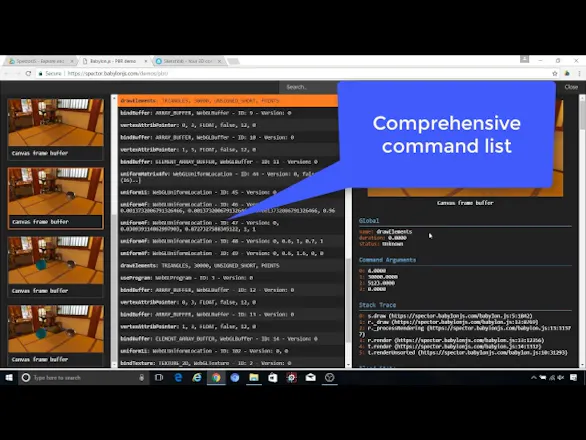The width and height of the screenshot is (586, 440).
Task: Click the details panel scrollbar
Action: 582,115
